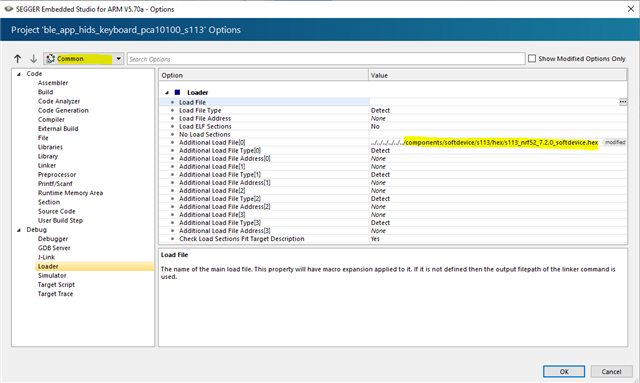
Task: Select Code Analyzer in the tree
Action: 59,101
